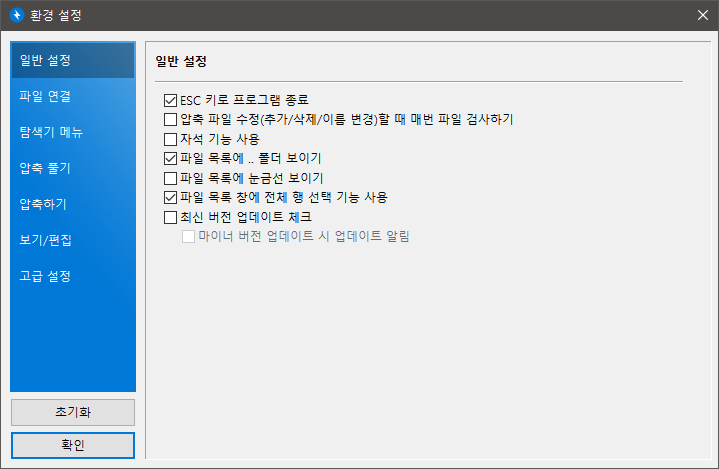
Task: Uncheck ESC 키로 프로그램 종료
Action: pyautogui.click(x=171, y=100)
